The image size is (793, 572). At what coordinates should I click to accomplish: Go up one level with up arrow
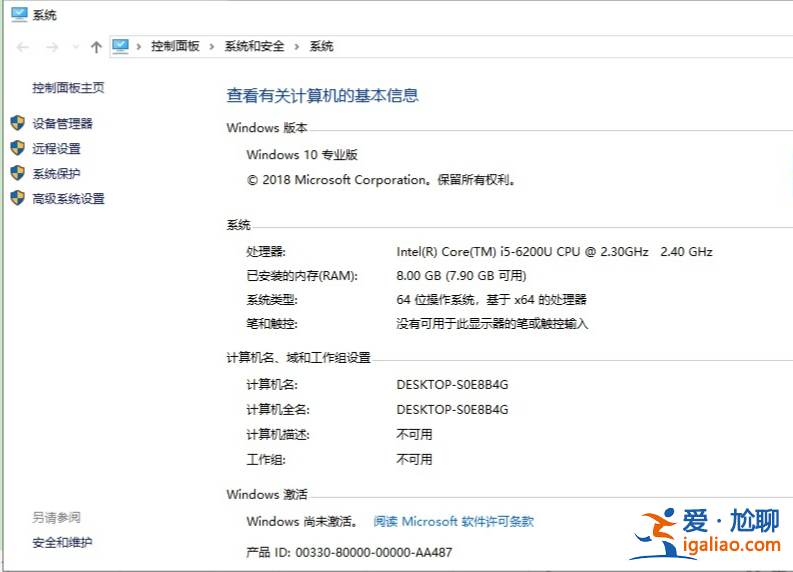(x=96, y=48)
